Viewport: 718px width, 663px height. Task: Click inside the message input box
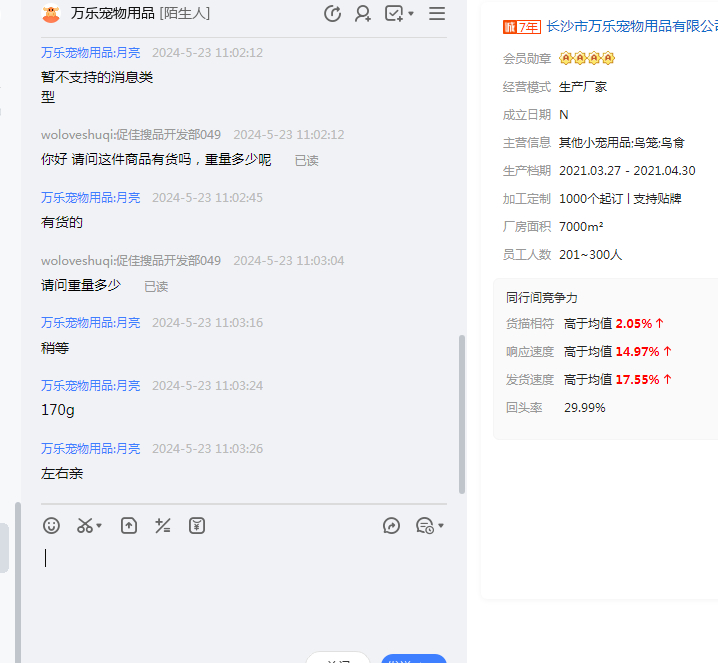click(240, 590)
